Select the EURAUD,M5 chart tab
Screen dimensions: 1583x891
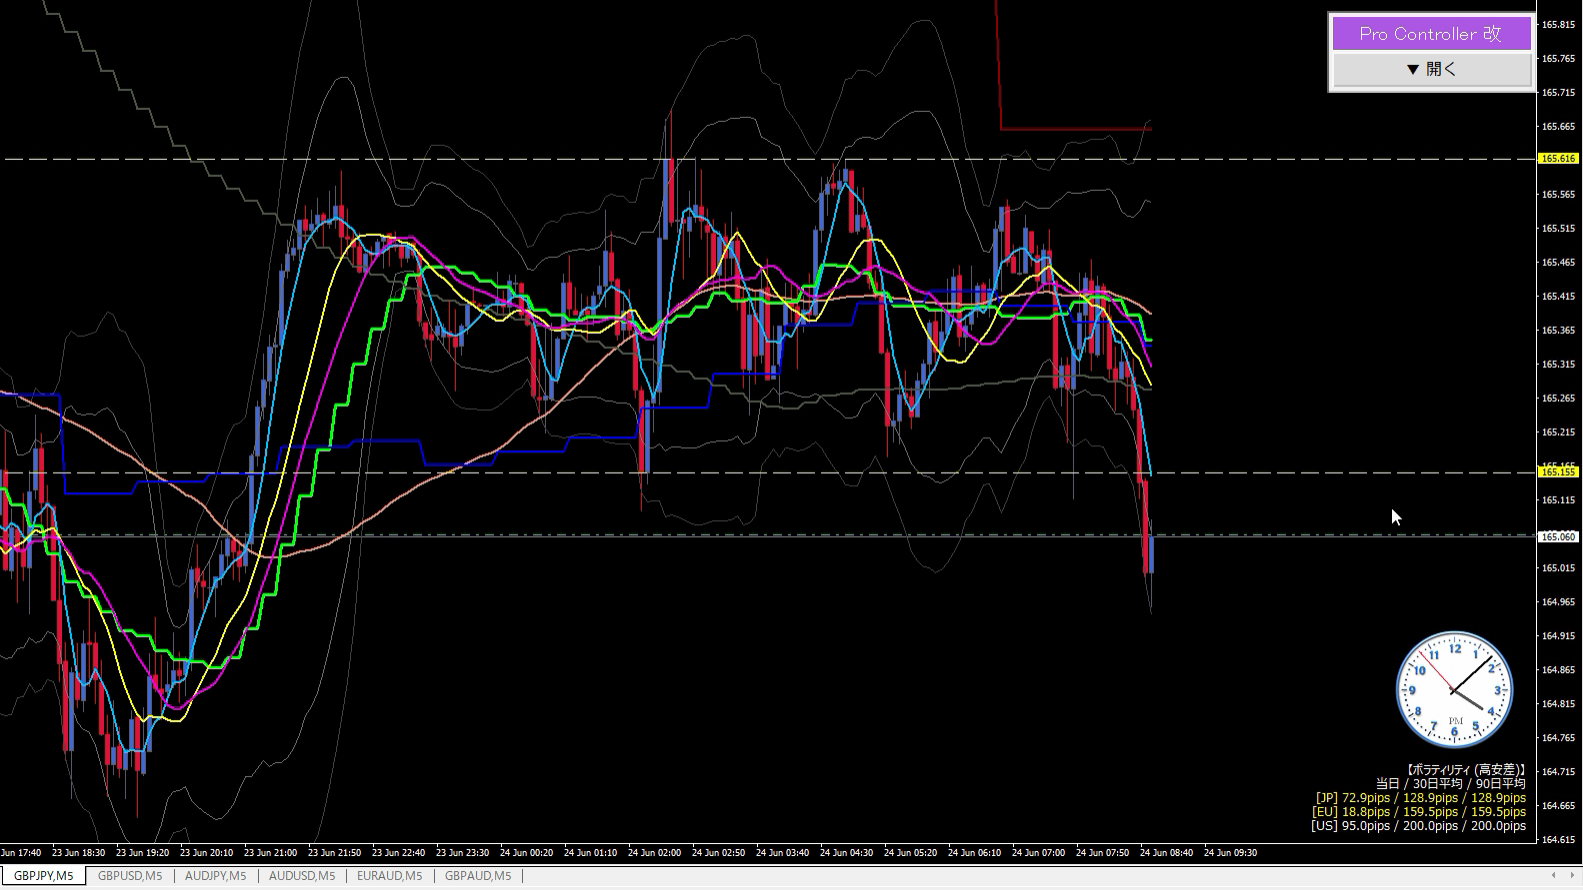tap(390, 876)
